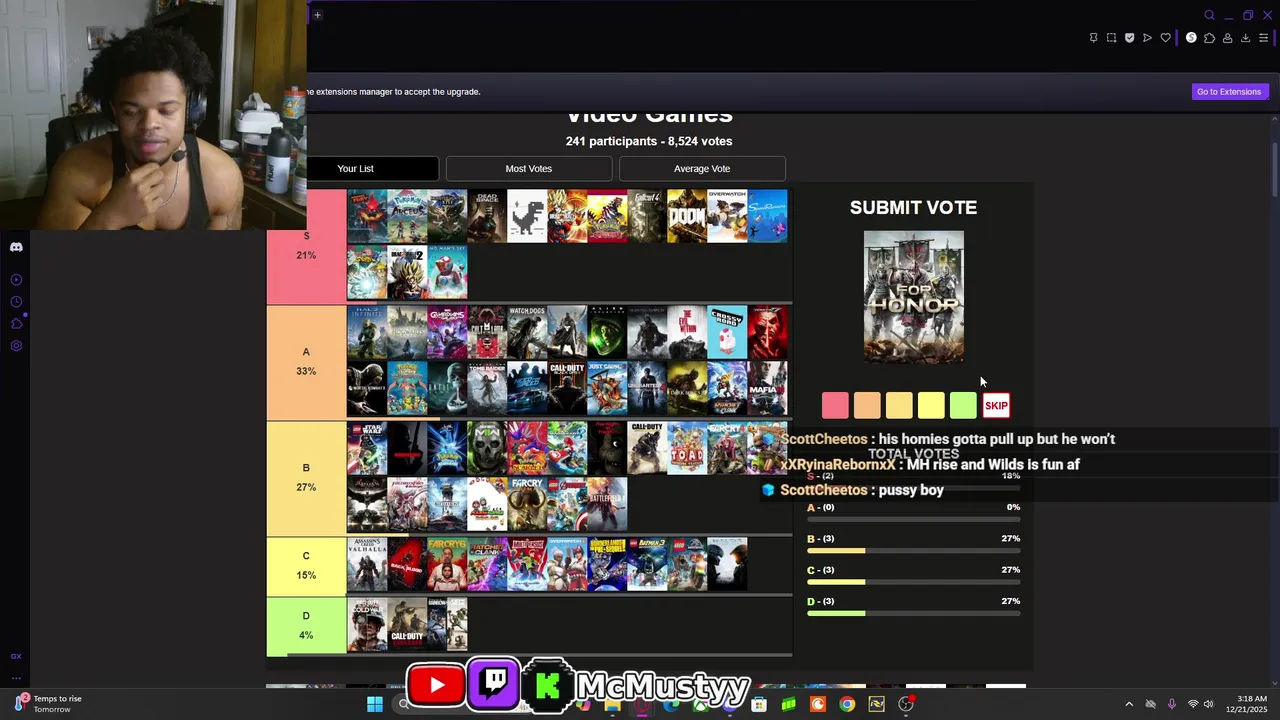Select the Assassin's Creed Valhalla cover
This screenshot has width=1280, height=720.
[x=367, y=564]
